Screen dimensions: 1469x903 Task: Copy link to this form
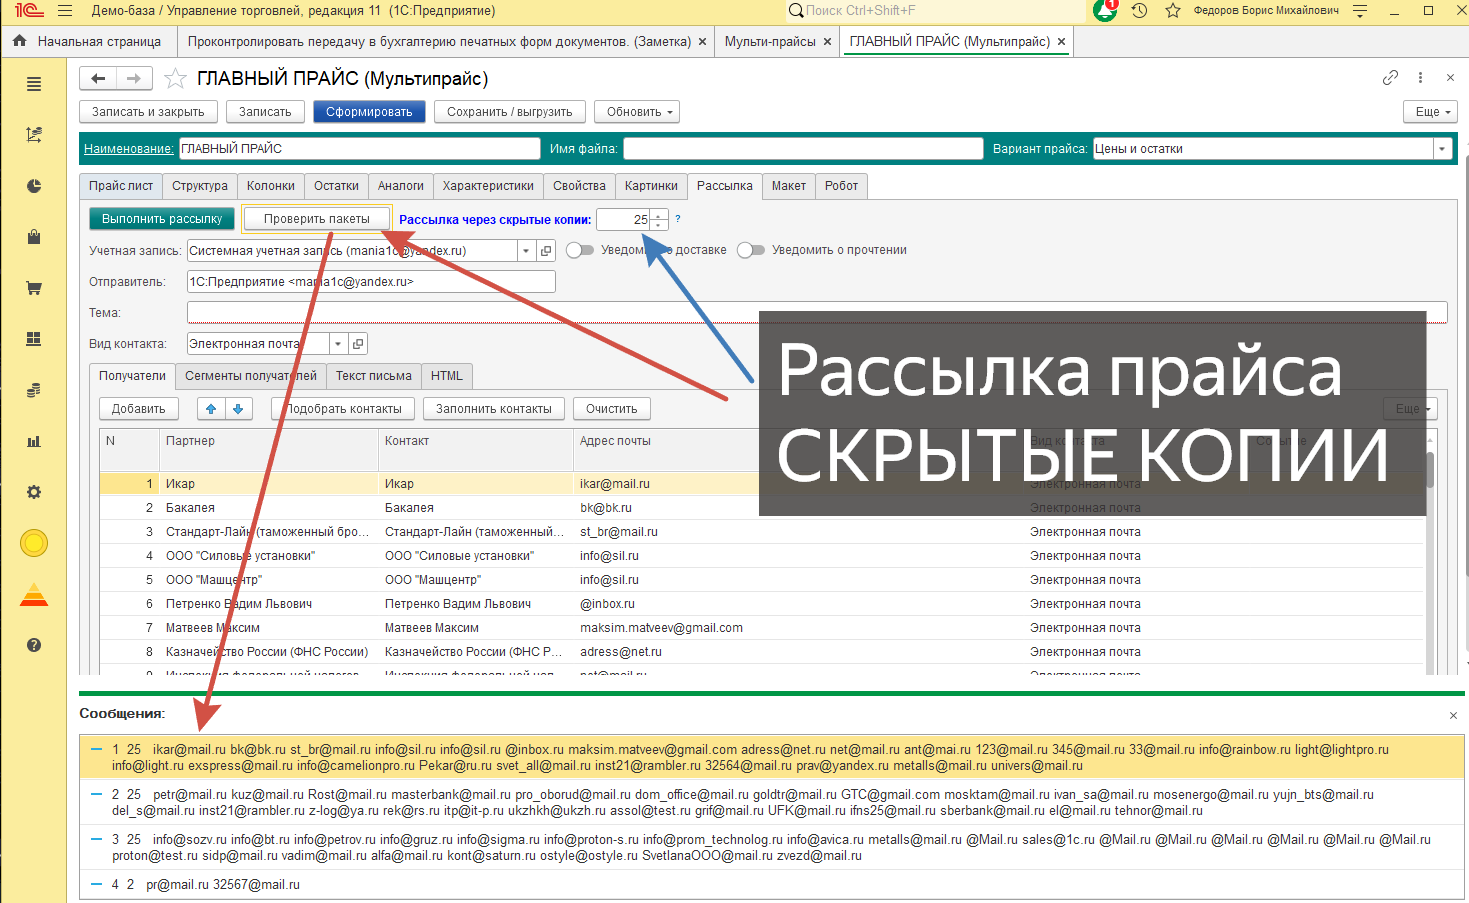[1390, 77]
